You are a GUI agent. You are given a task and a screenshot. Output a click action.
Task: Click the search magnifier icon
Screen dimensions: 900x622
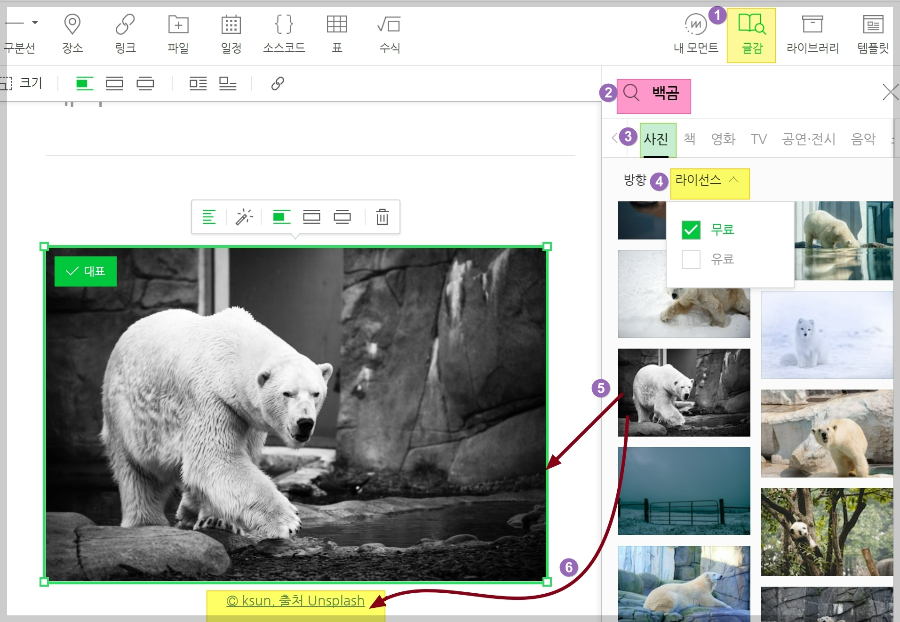(x=631, y=92)
